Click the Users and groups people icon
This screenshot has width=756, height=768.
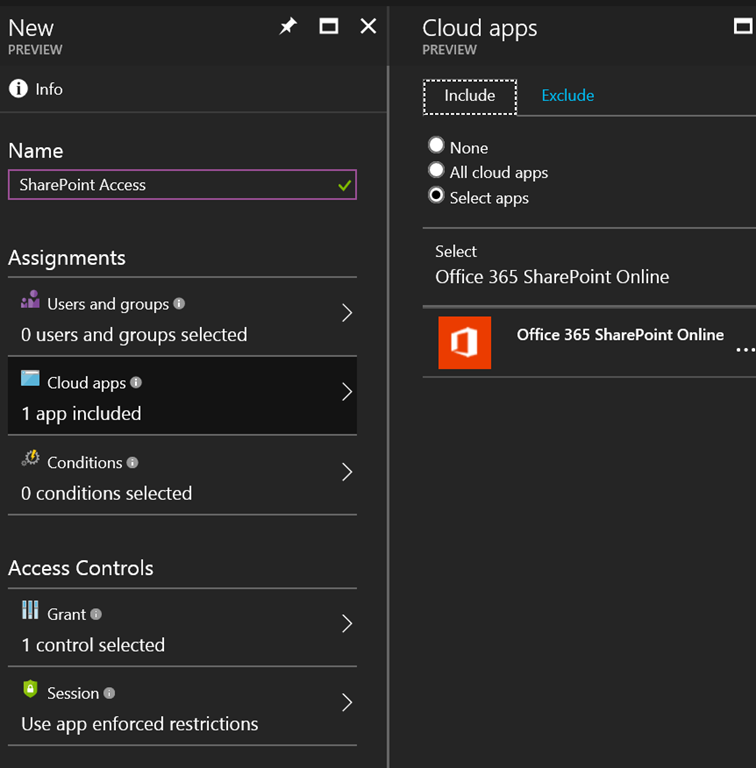[31, 300]
